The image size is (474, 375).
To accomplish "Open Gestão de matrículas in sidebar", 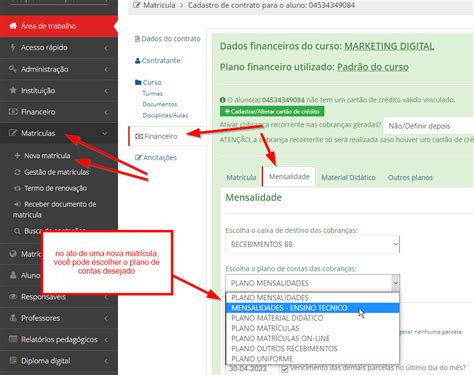I will [56, 172].
